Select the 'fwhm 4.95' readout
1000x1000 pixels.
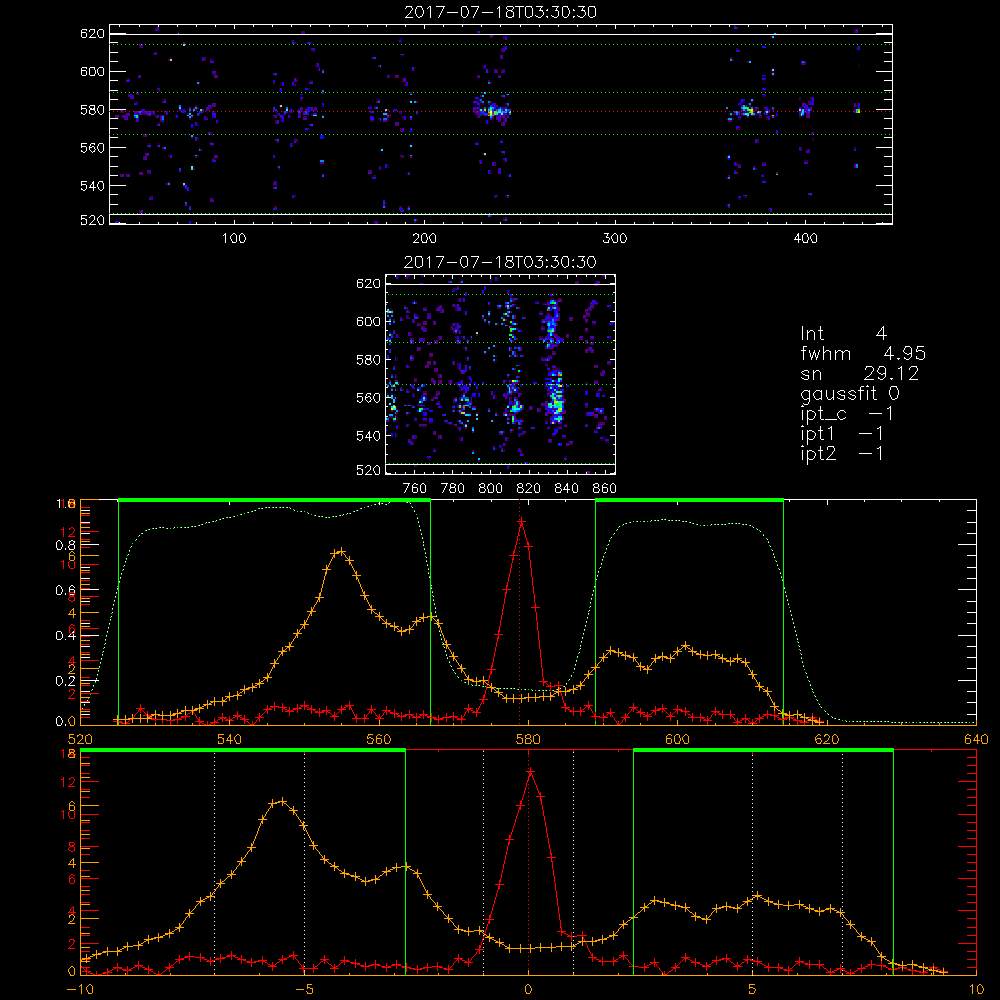click(863, 353)
